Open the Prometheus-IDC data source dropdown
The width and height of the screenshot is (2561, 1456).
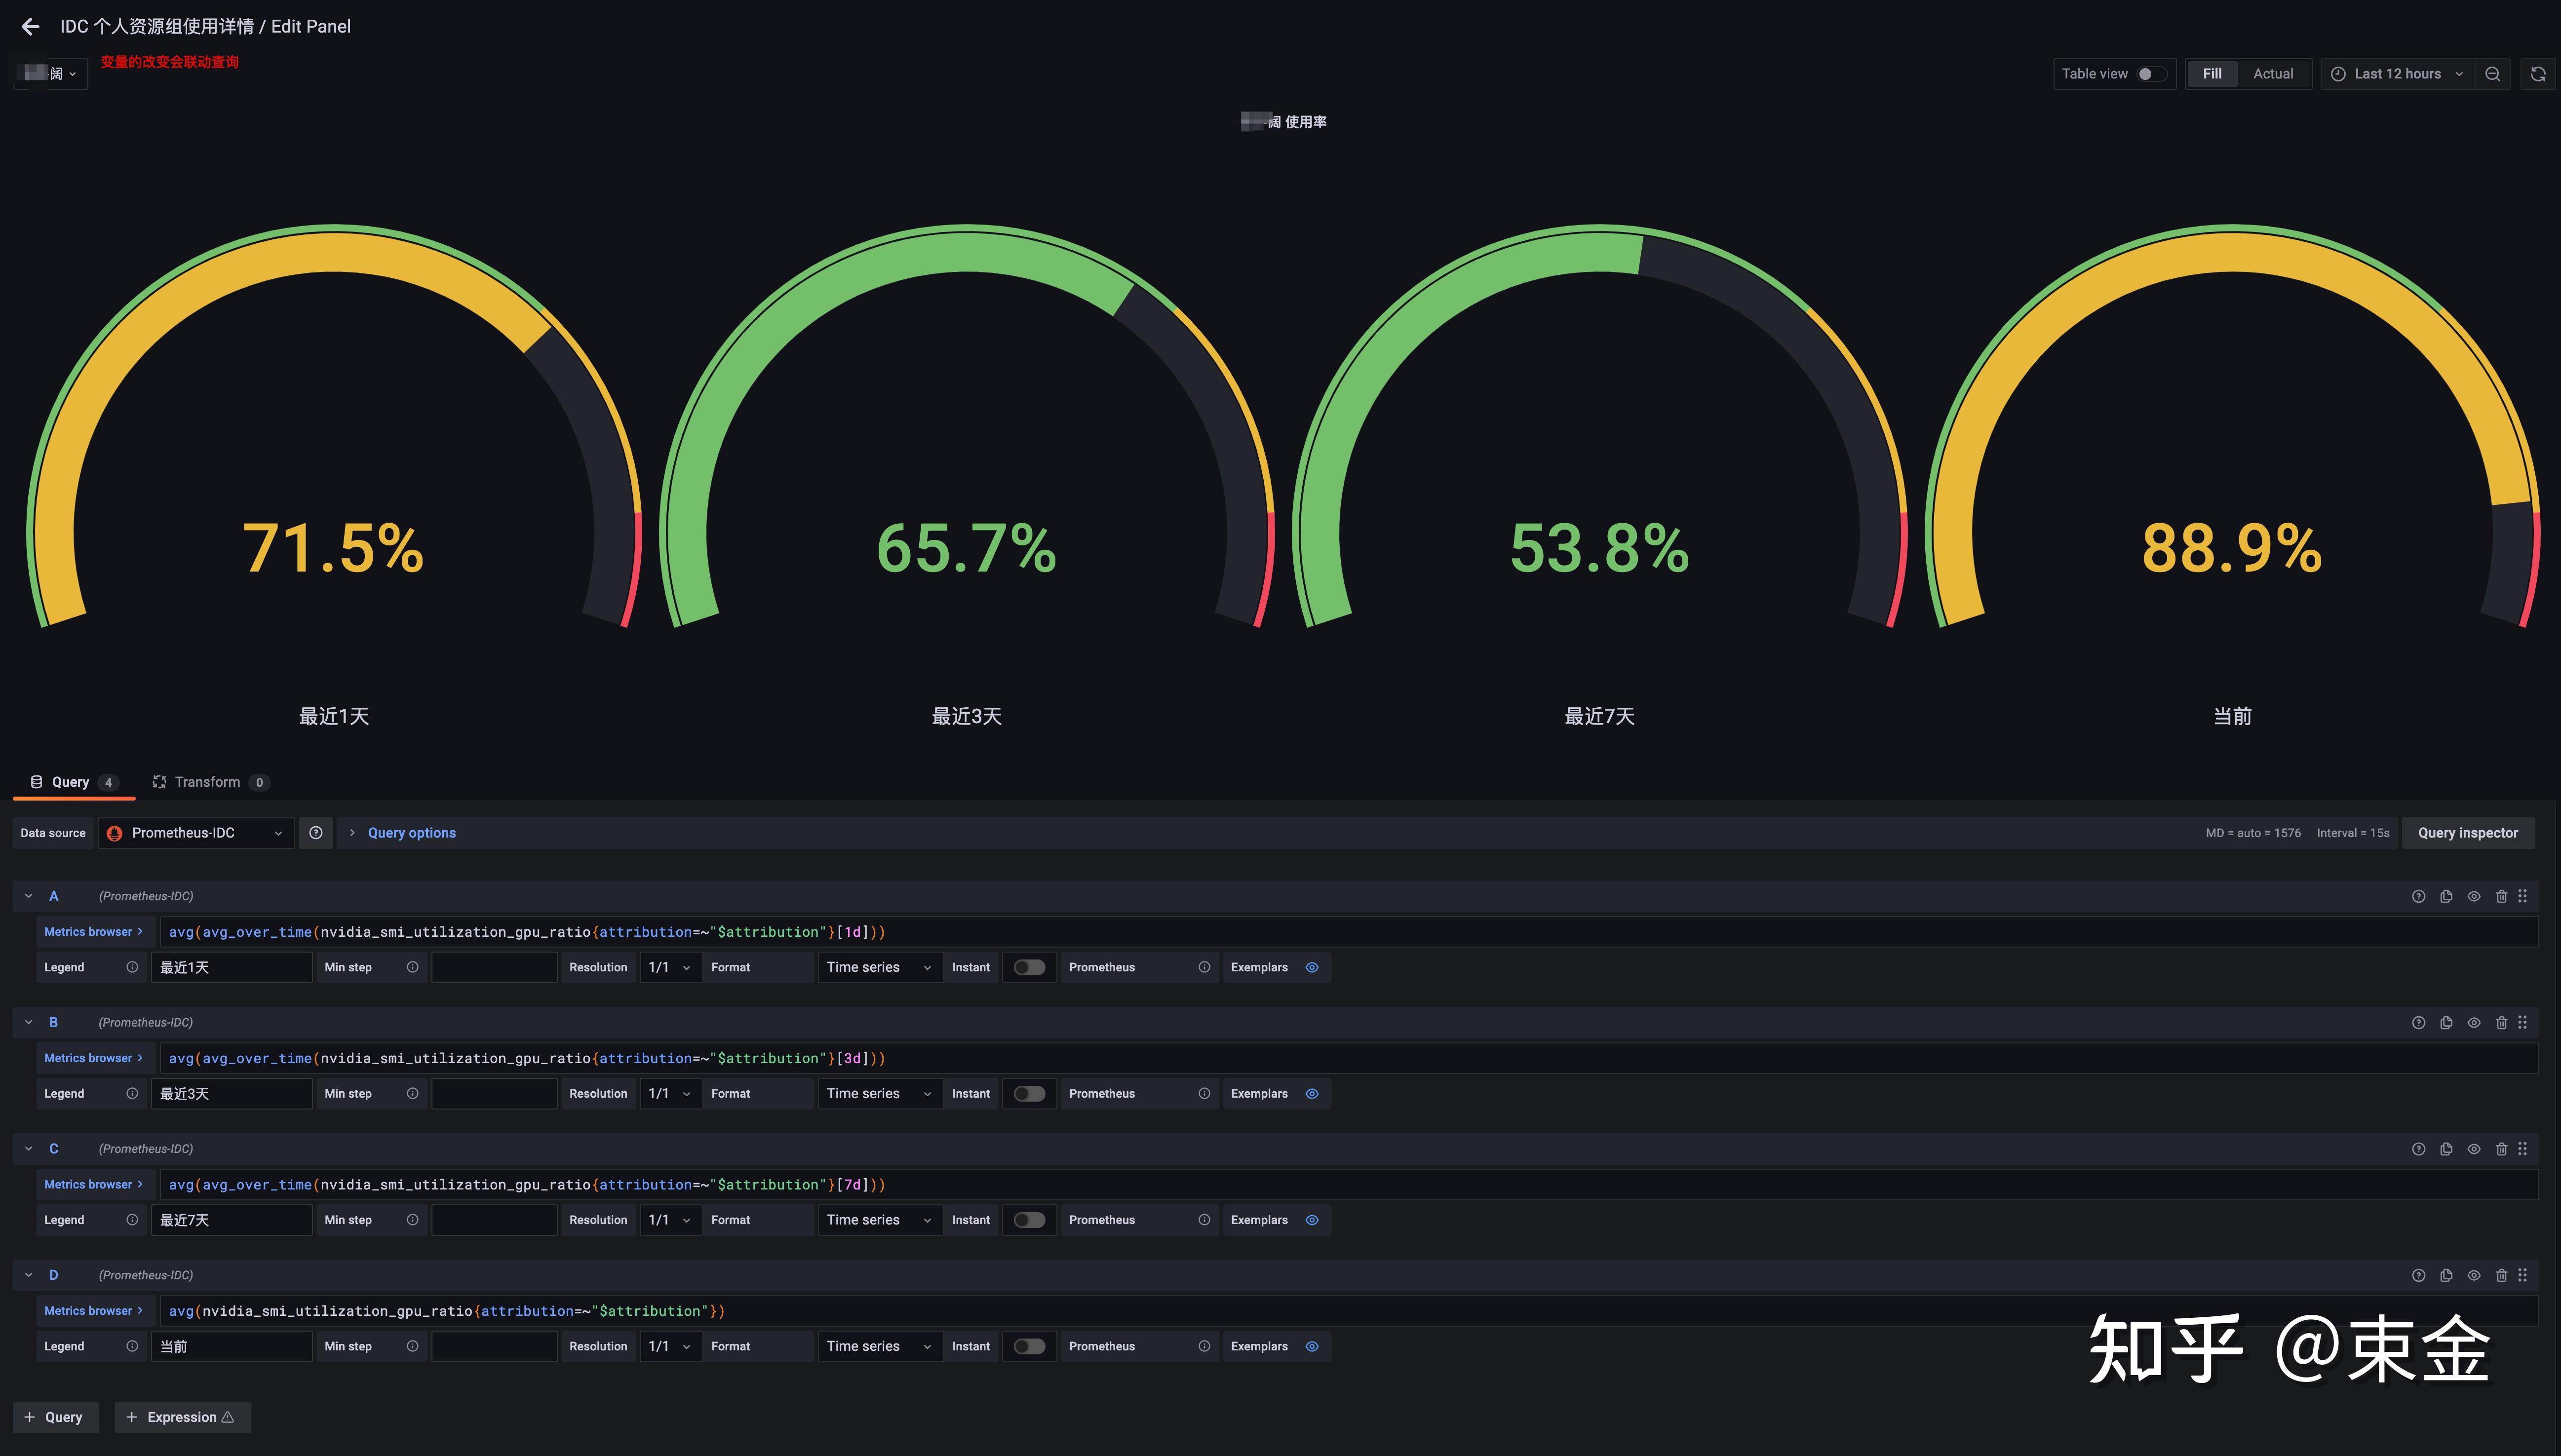(196, 833)
